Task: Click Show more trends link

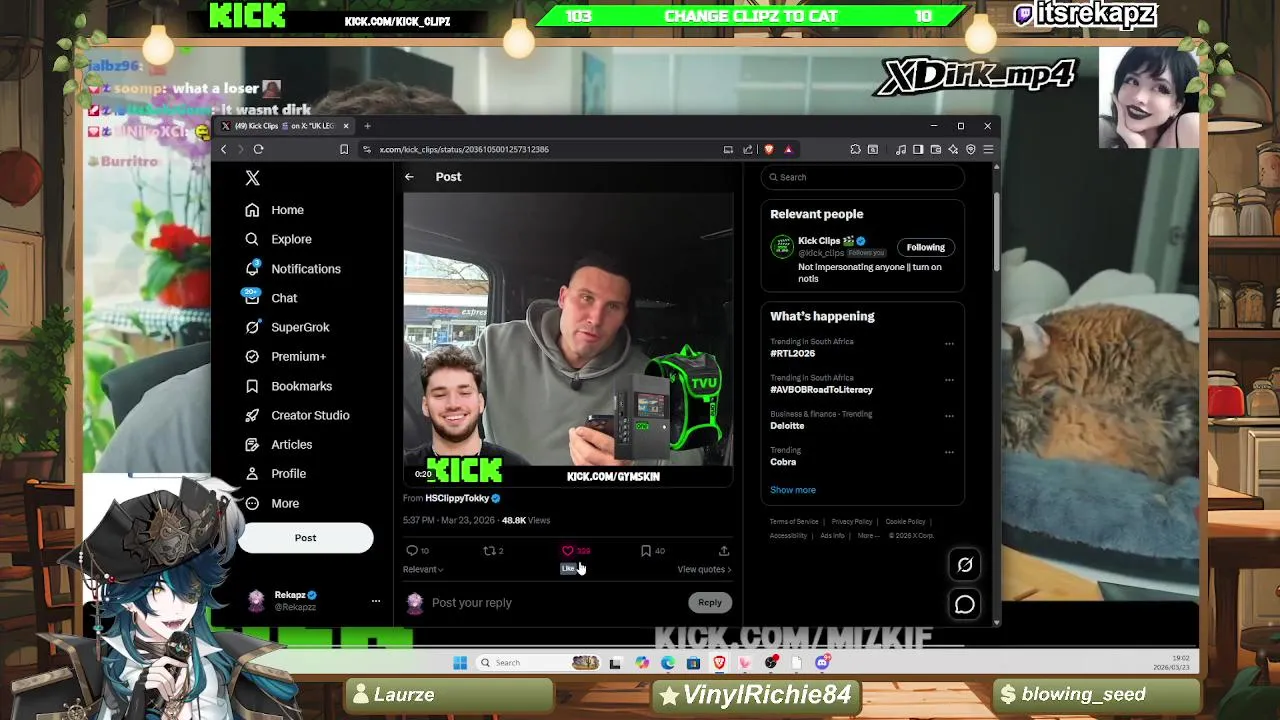Action: (x=793, y=490)
